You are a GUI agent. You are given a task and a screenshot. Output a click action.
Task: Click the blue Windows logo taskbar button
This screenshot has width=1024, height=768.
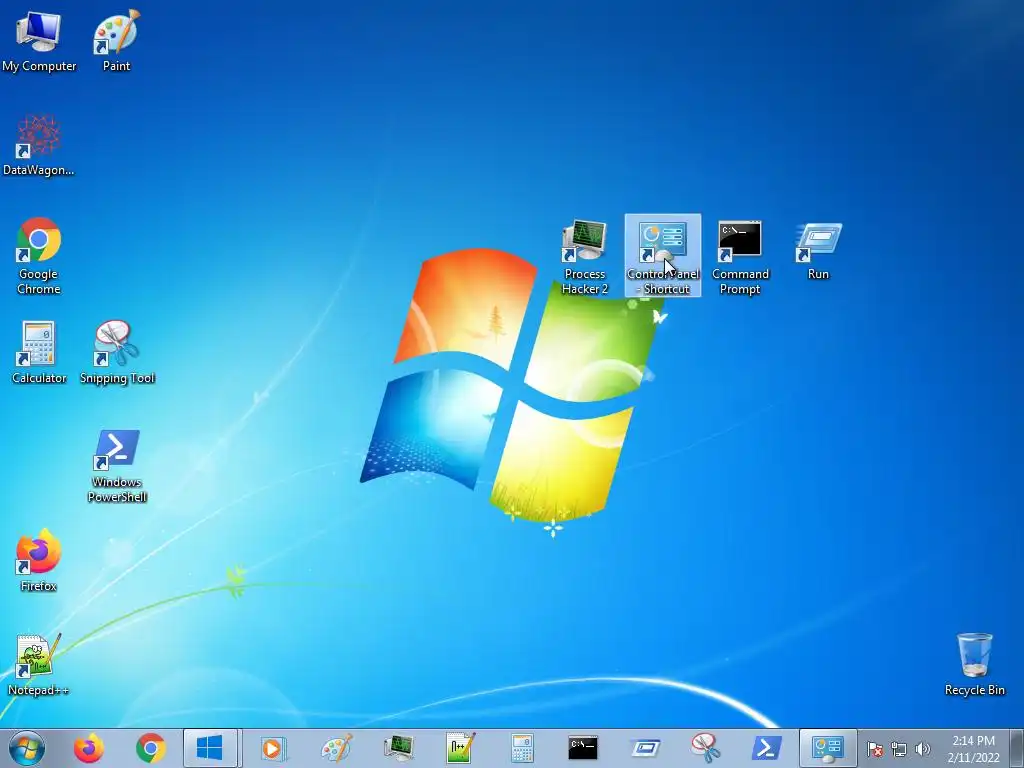click(210, 748)
